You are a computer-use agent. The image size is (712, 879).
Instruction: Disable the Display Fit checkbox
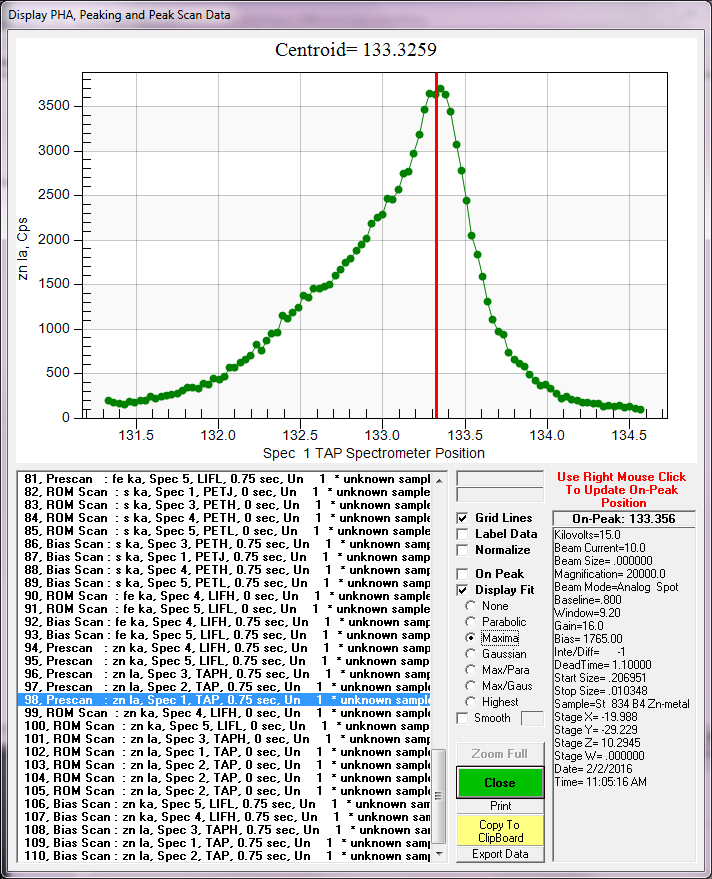(463, 590)
